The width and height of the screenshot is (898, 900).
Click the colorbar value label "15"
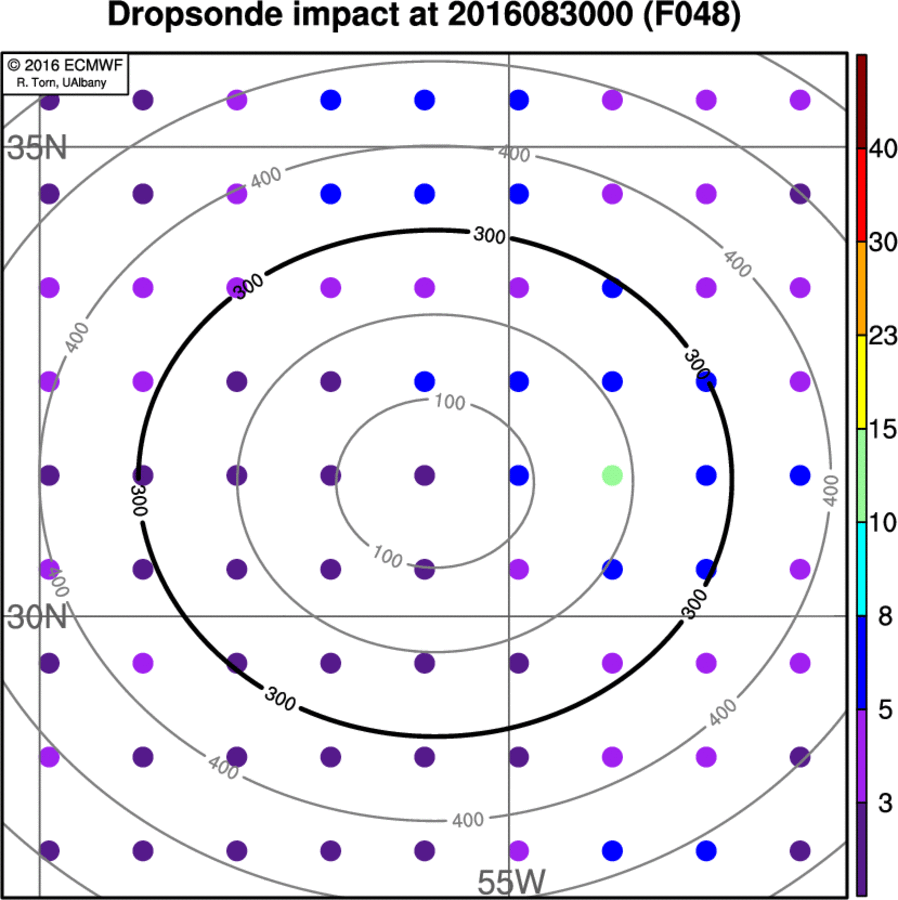pyautogui.click(x=883, y=429)
